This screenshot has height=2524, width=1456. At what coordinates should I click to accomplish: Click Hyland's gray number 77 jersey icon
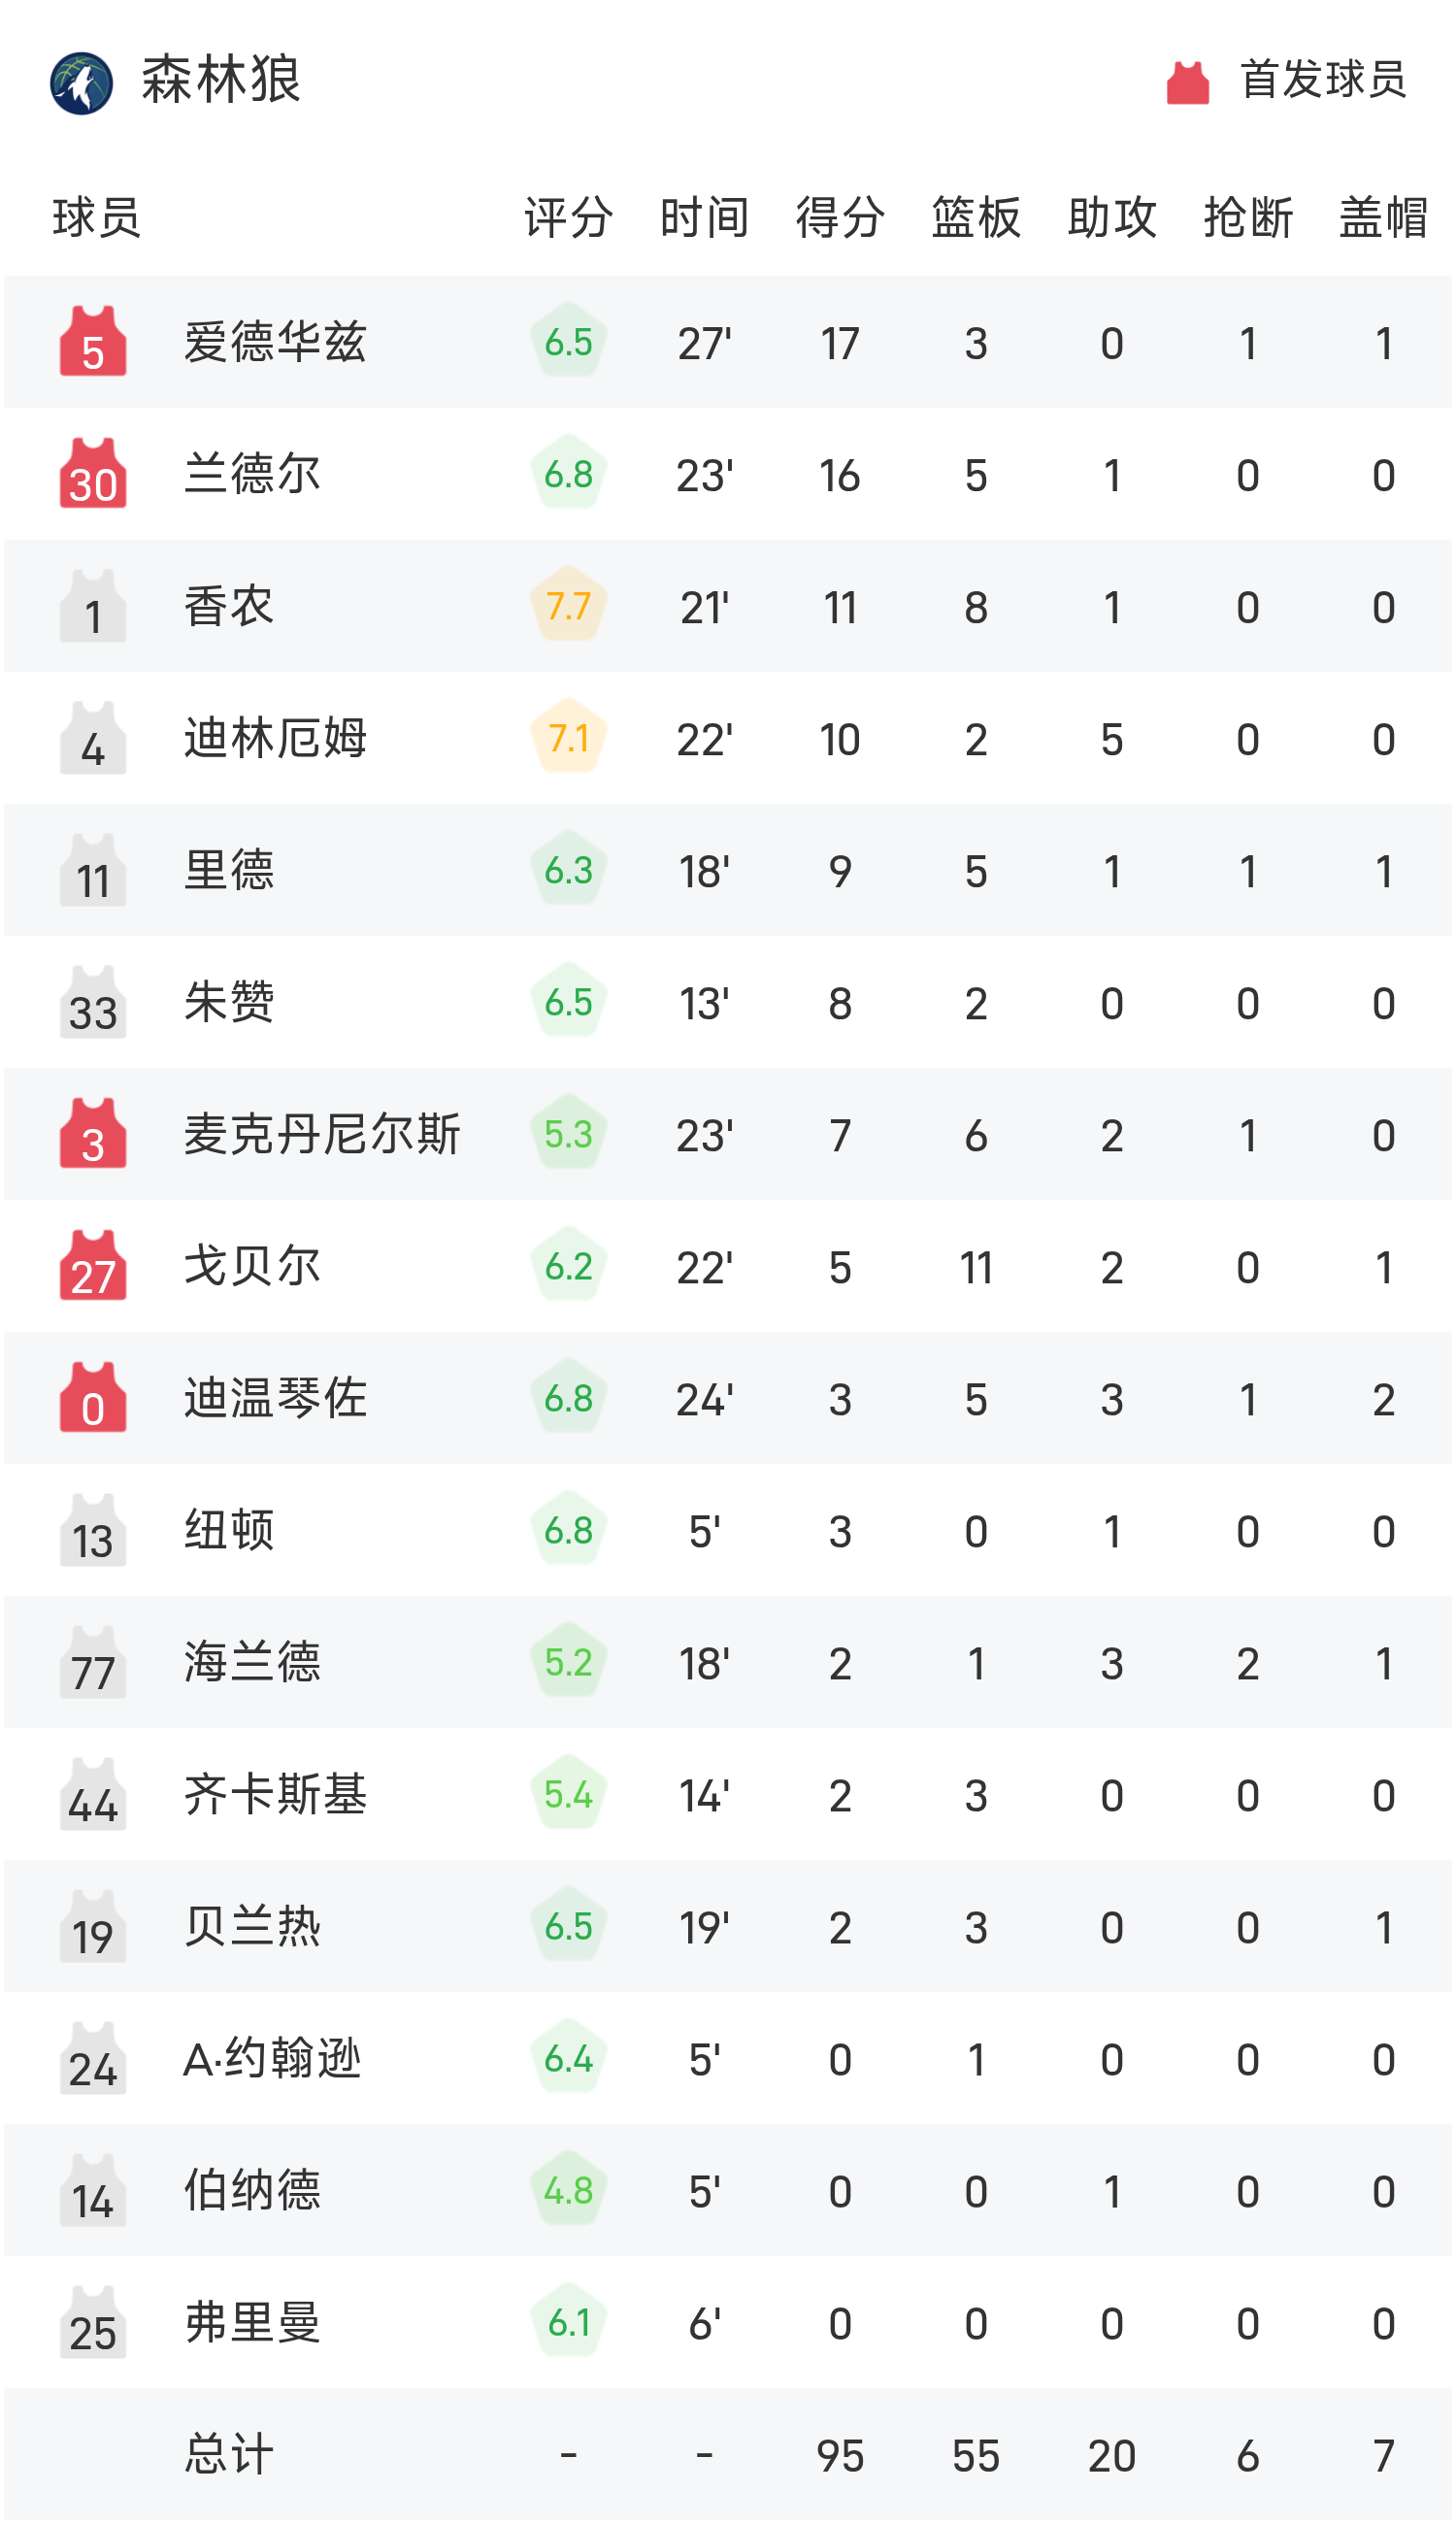[x=93, y=1662]
